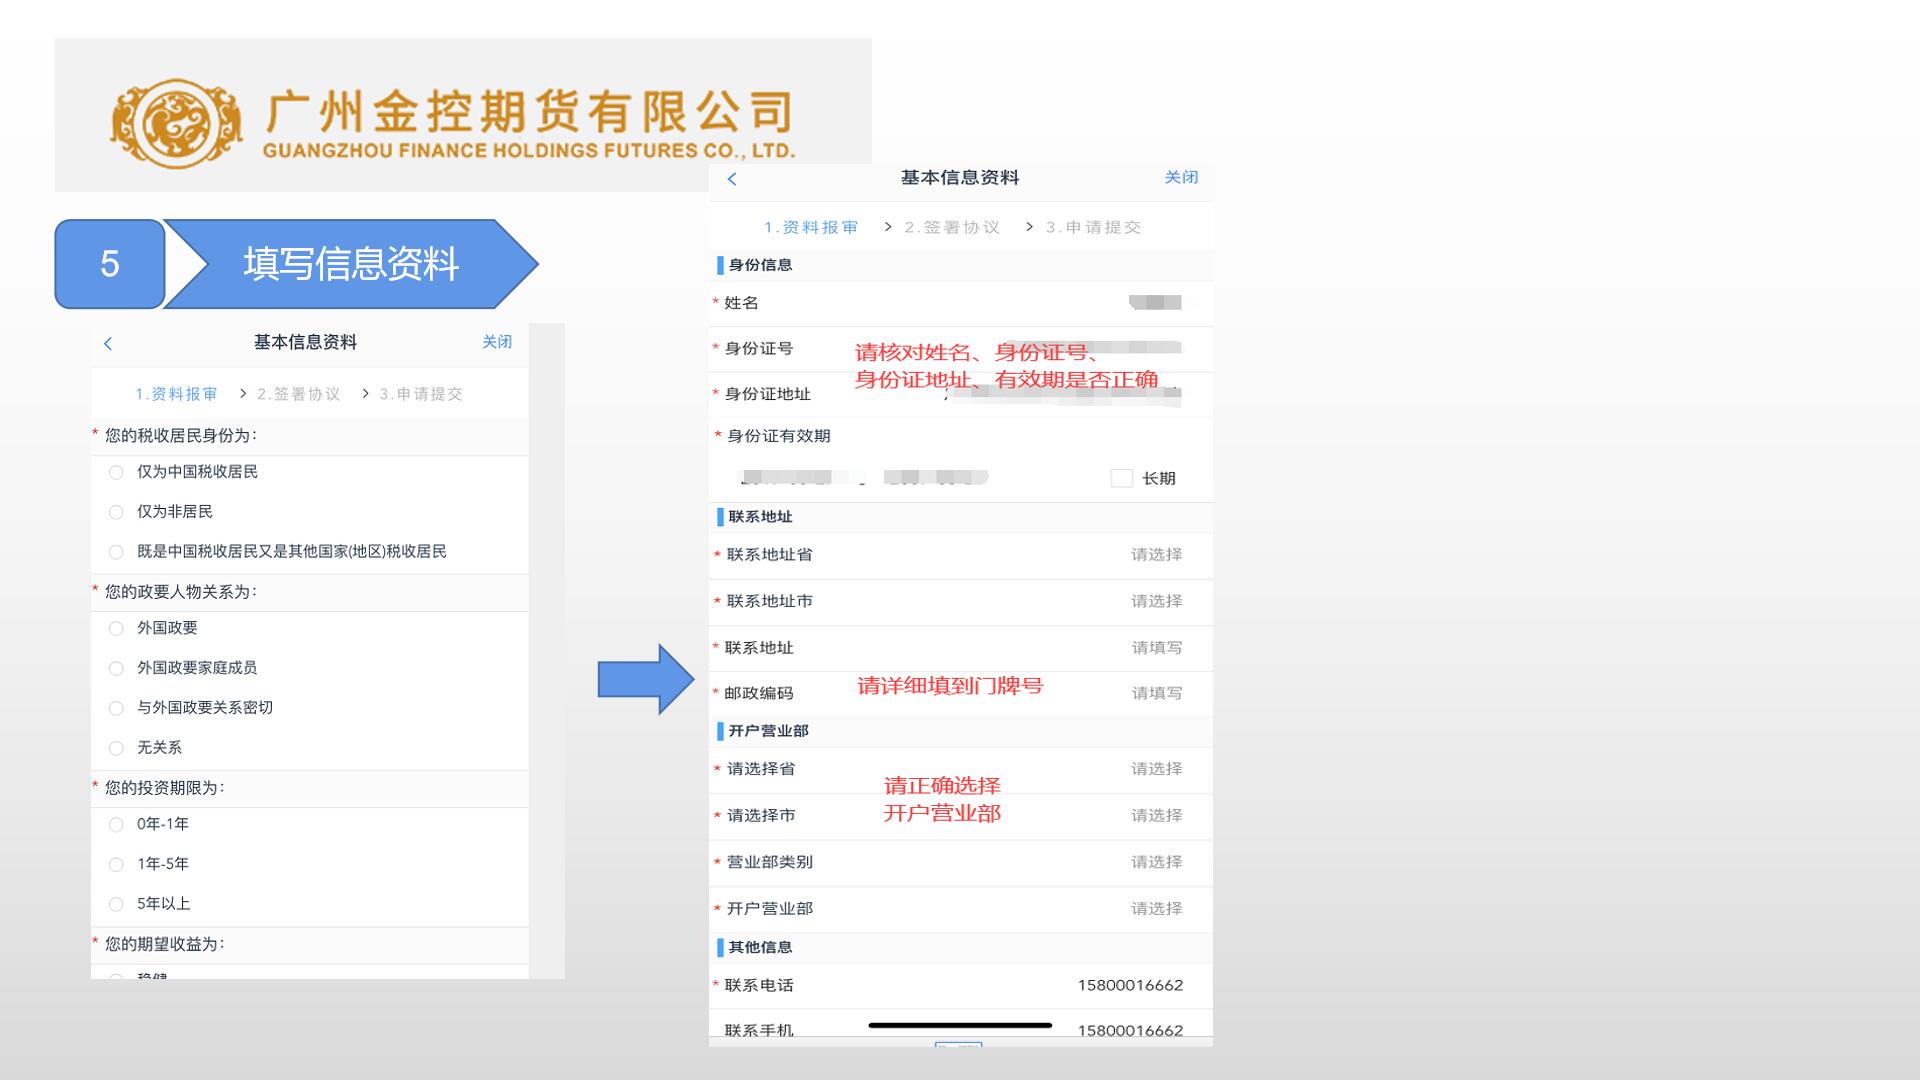Tap the 身份证号 field row
Viewport: 1920px width, 1080px height.
click(x=961, y=349)
